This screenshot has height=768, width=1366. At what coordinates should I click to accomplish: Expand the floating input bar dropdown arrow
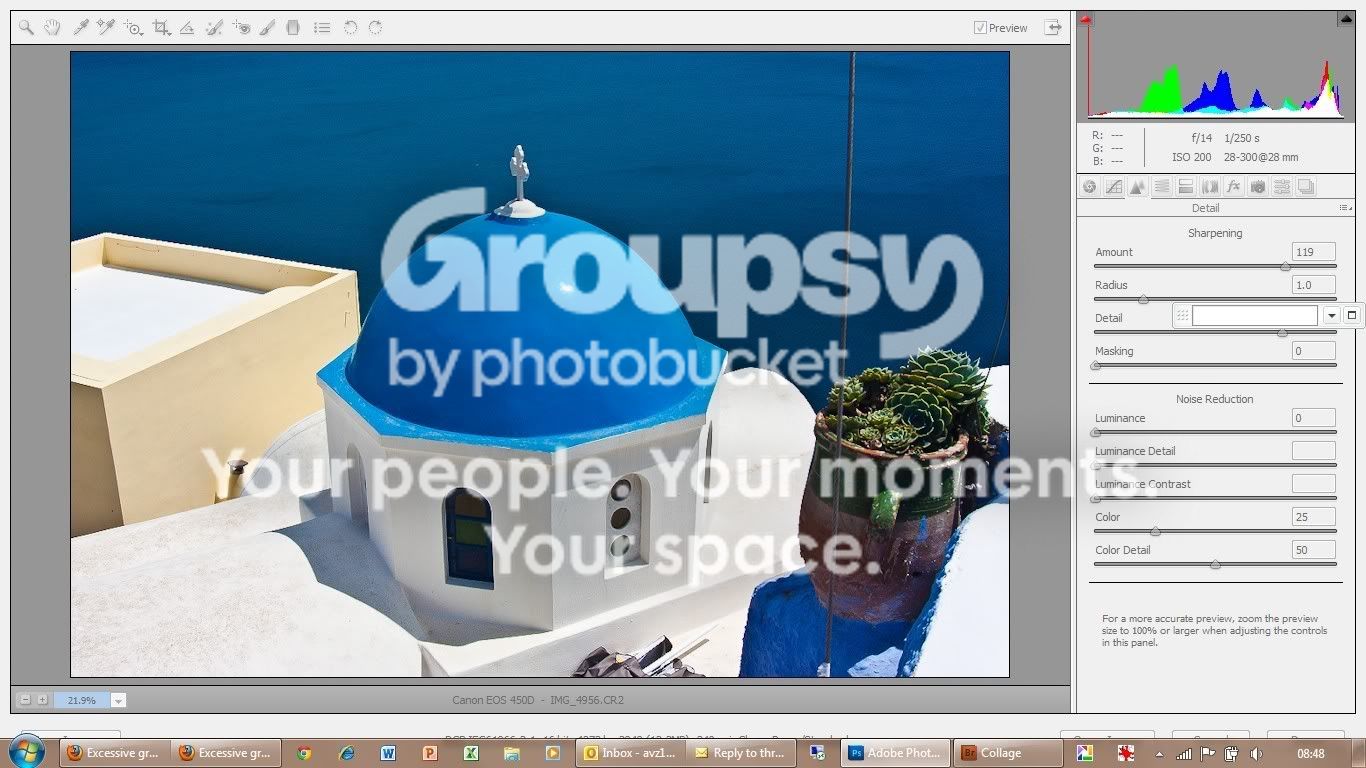coord(1331,315)
